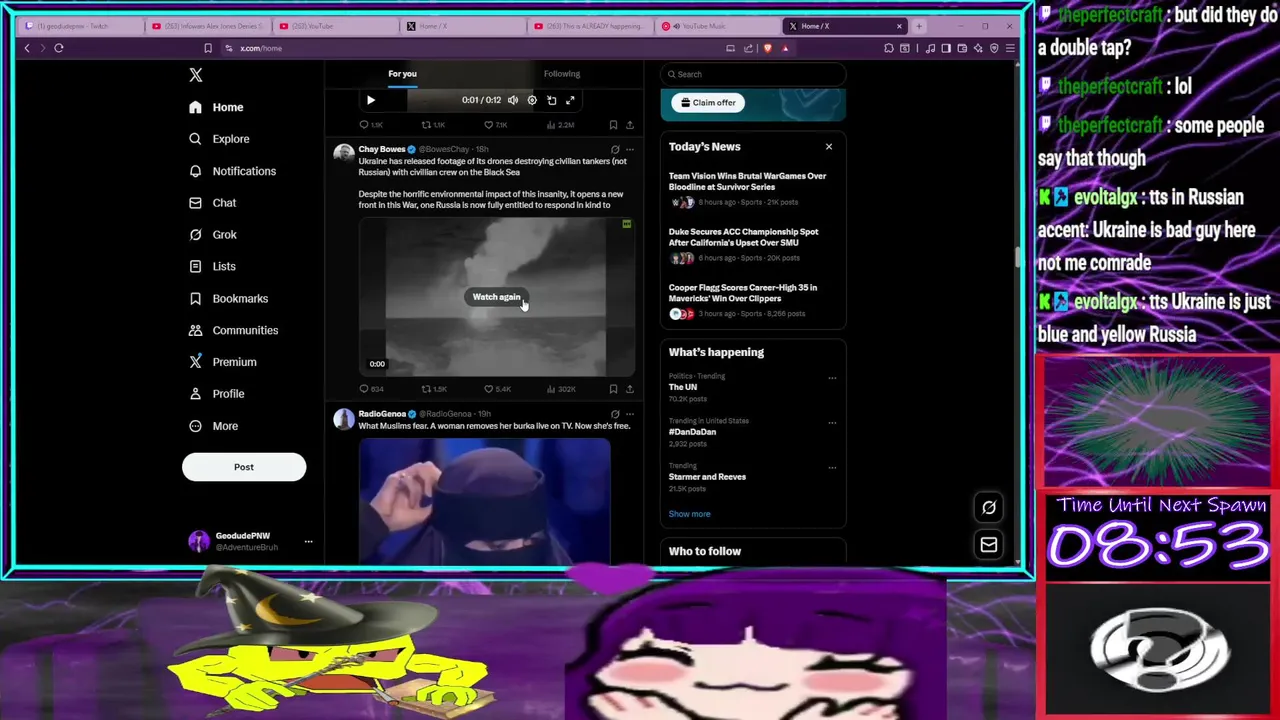Image resolution: width=1280 pixels, height=720 pixels.
Task: Open Lists in the X sidebar
Action: (212, 267)
